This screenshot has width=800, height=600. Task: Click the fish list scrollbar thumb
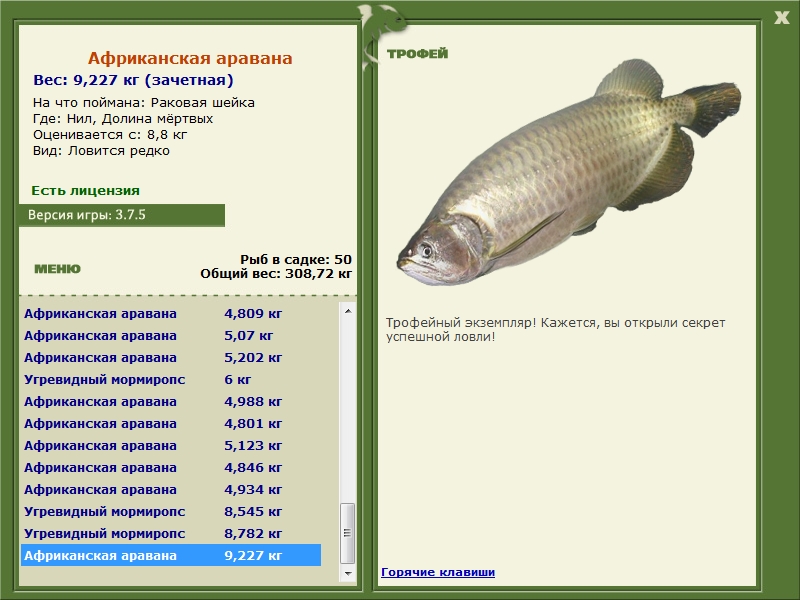[x=348, y=533]
